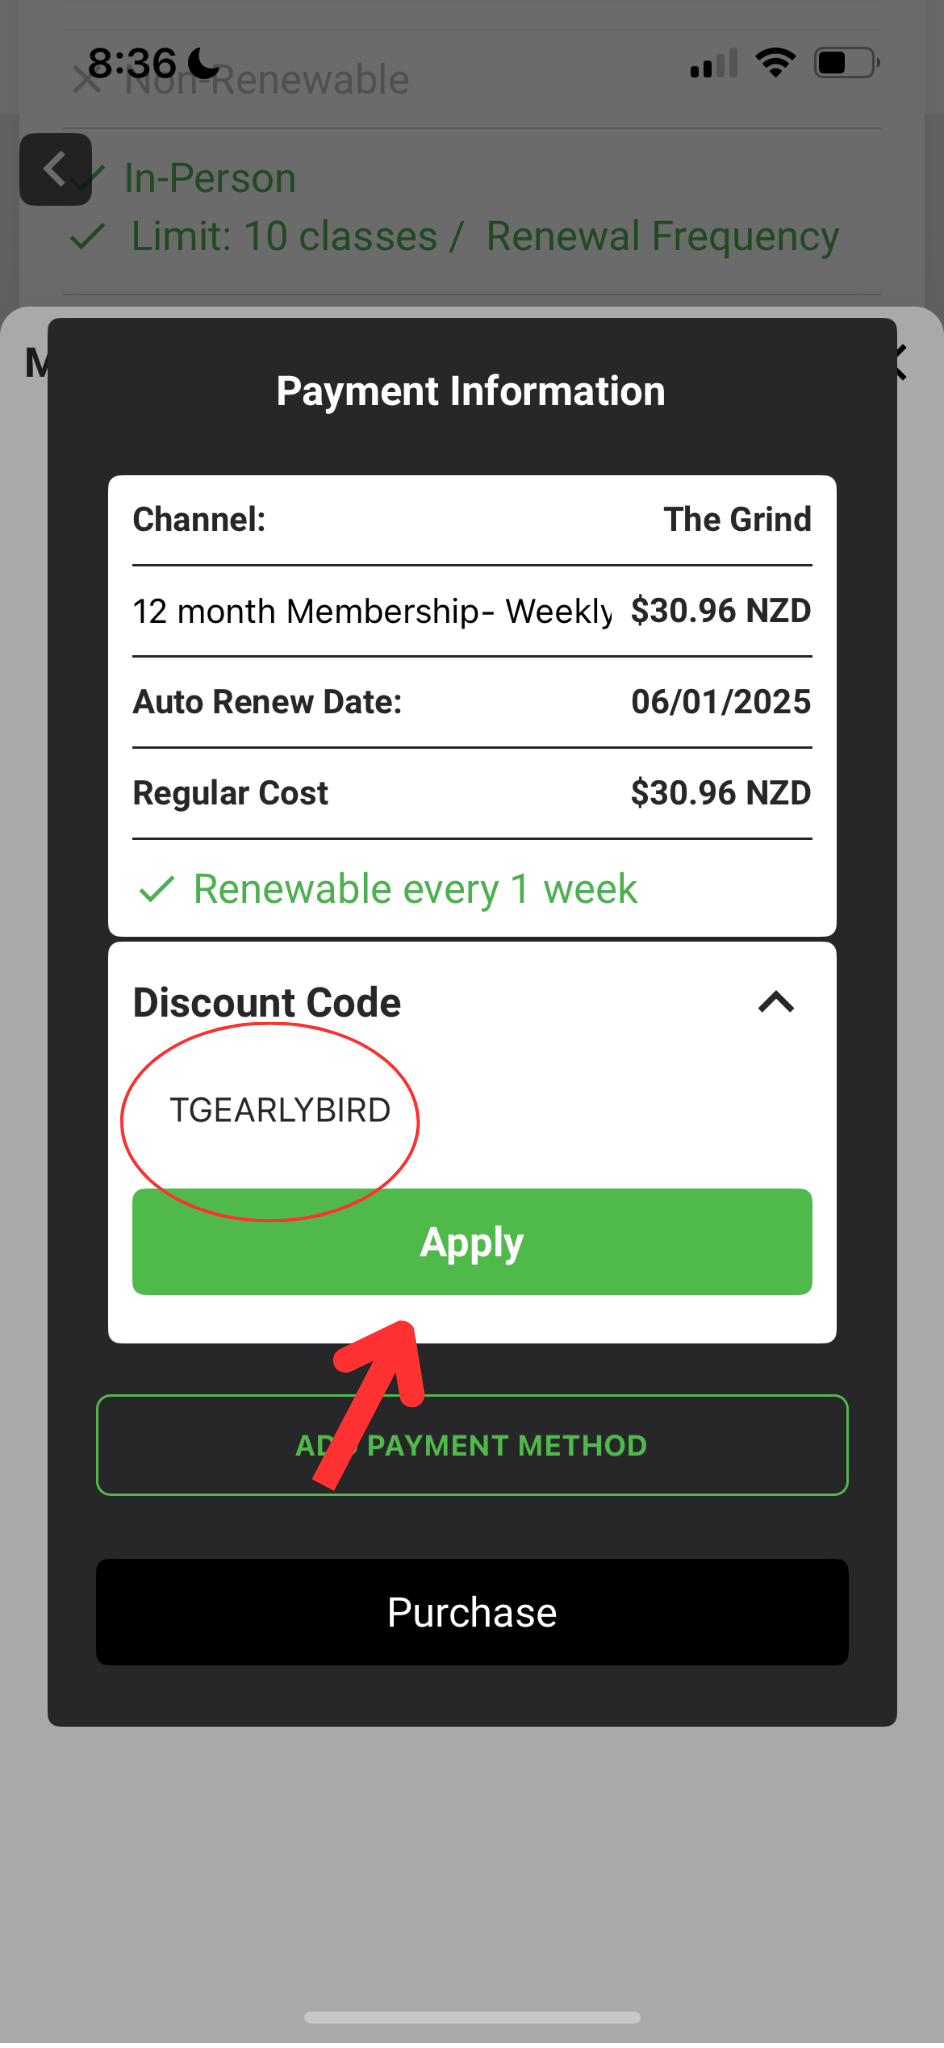Tap the Payment Information title
The image size is (944, 2048).
471,391
